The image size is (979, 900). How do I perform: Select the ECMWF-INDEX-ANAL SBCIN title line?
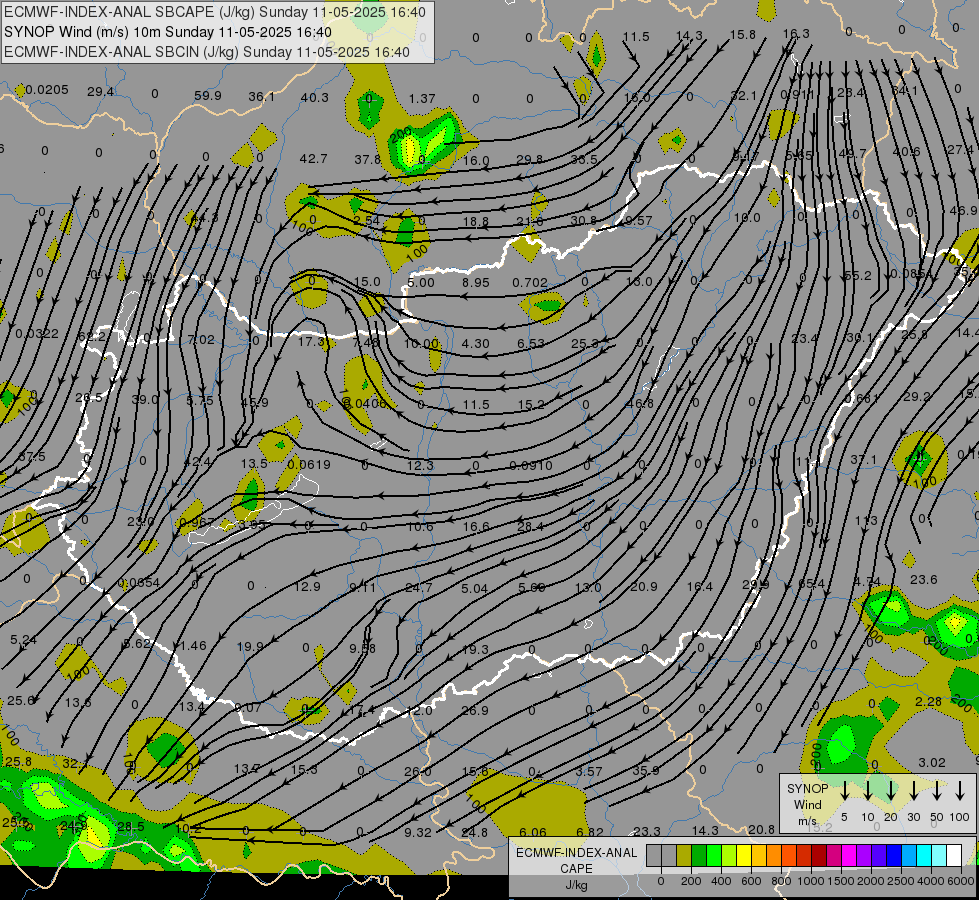click(x=207, y=52)
